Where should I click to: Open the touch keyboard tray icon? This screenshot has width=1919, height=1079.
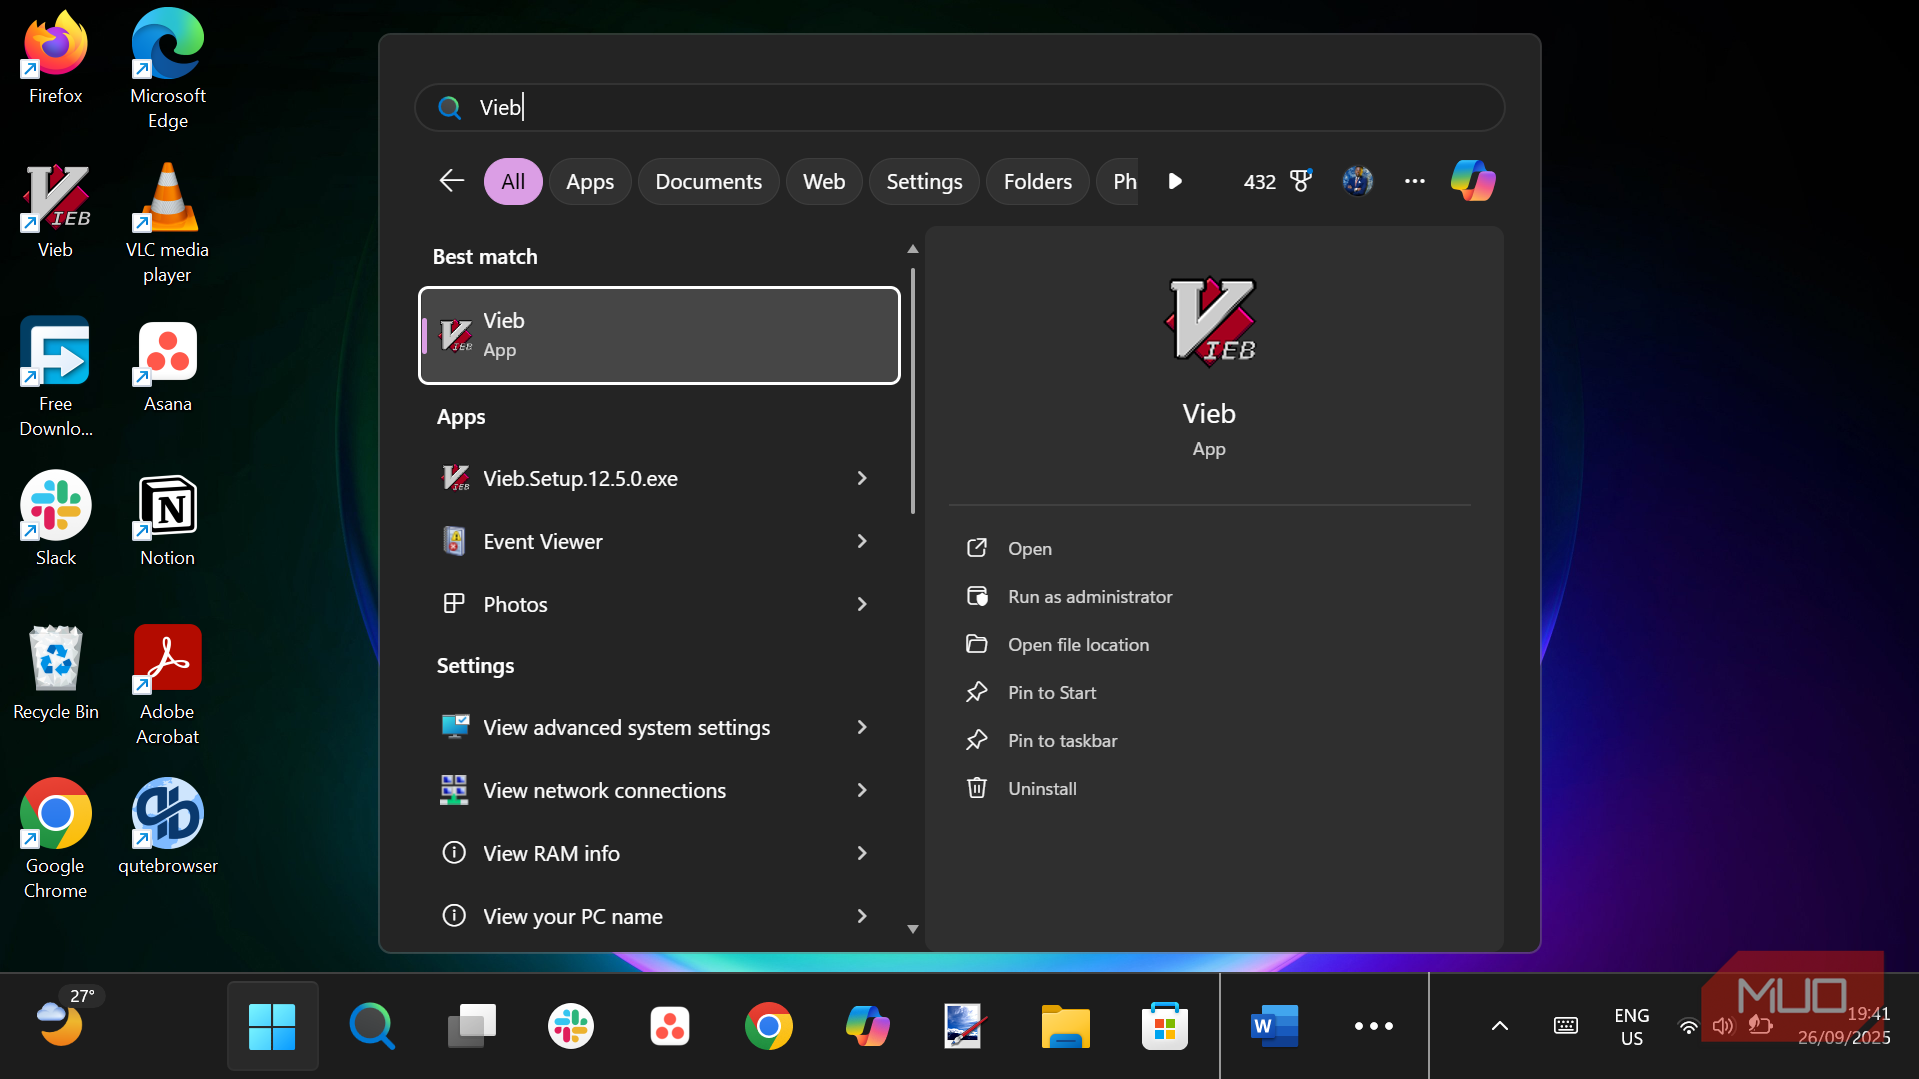pos(1566,1026)
